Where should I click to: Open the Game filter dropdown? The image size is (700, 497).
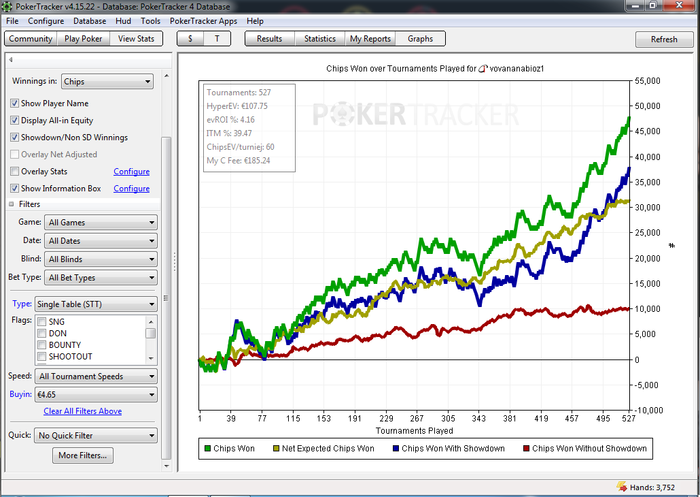[x=101, y=222]
